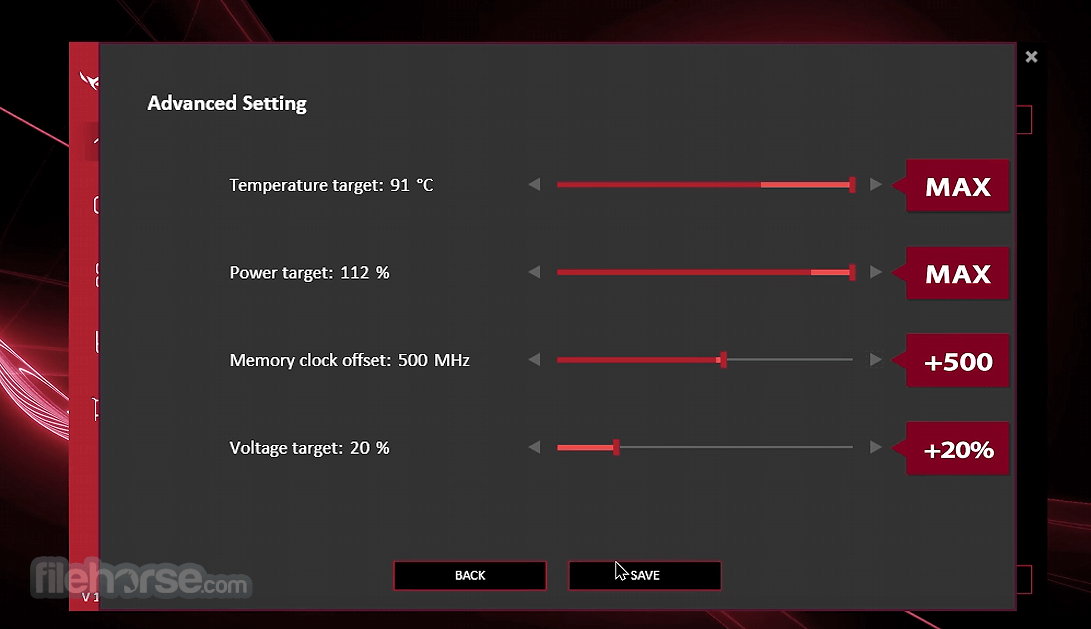Decrease Power target with left arrow

534,272
